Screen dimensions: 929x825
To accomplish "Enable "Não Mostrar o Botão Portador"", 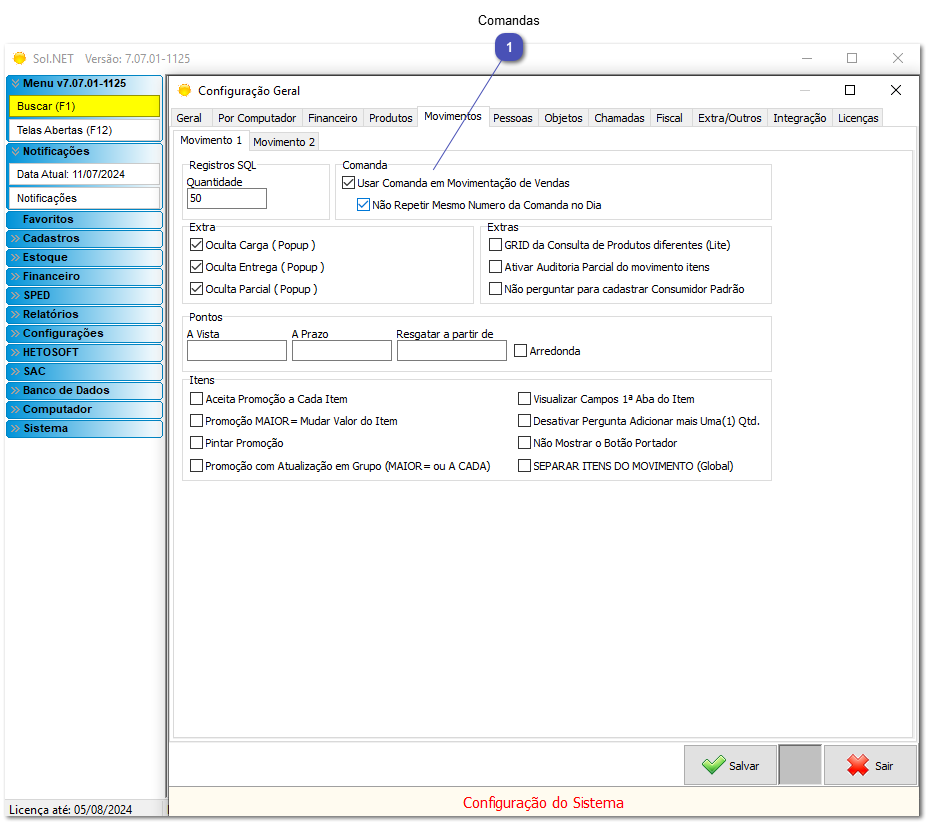I will (524, 443).
